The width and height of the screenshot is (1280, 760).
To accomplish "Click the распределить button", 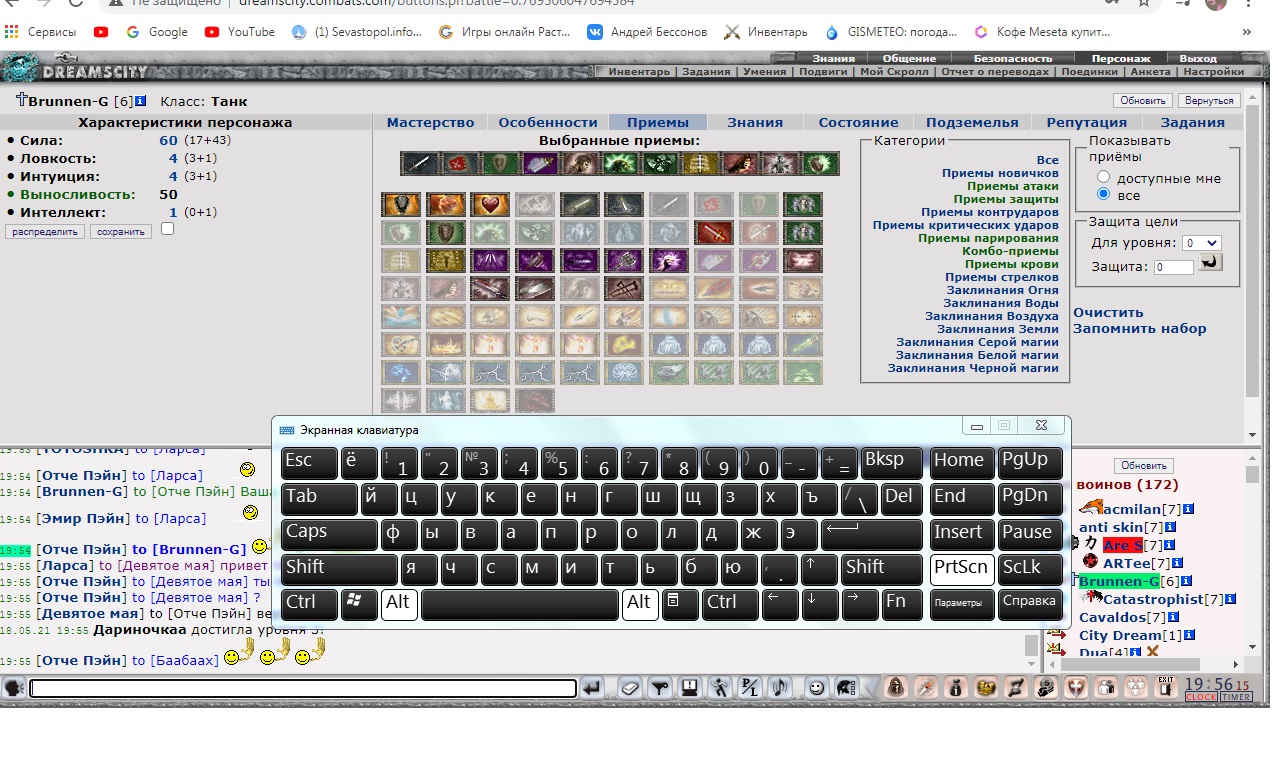I will (x=45, y=231).
